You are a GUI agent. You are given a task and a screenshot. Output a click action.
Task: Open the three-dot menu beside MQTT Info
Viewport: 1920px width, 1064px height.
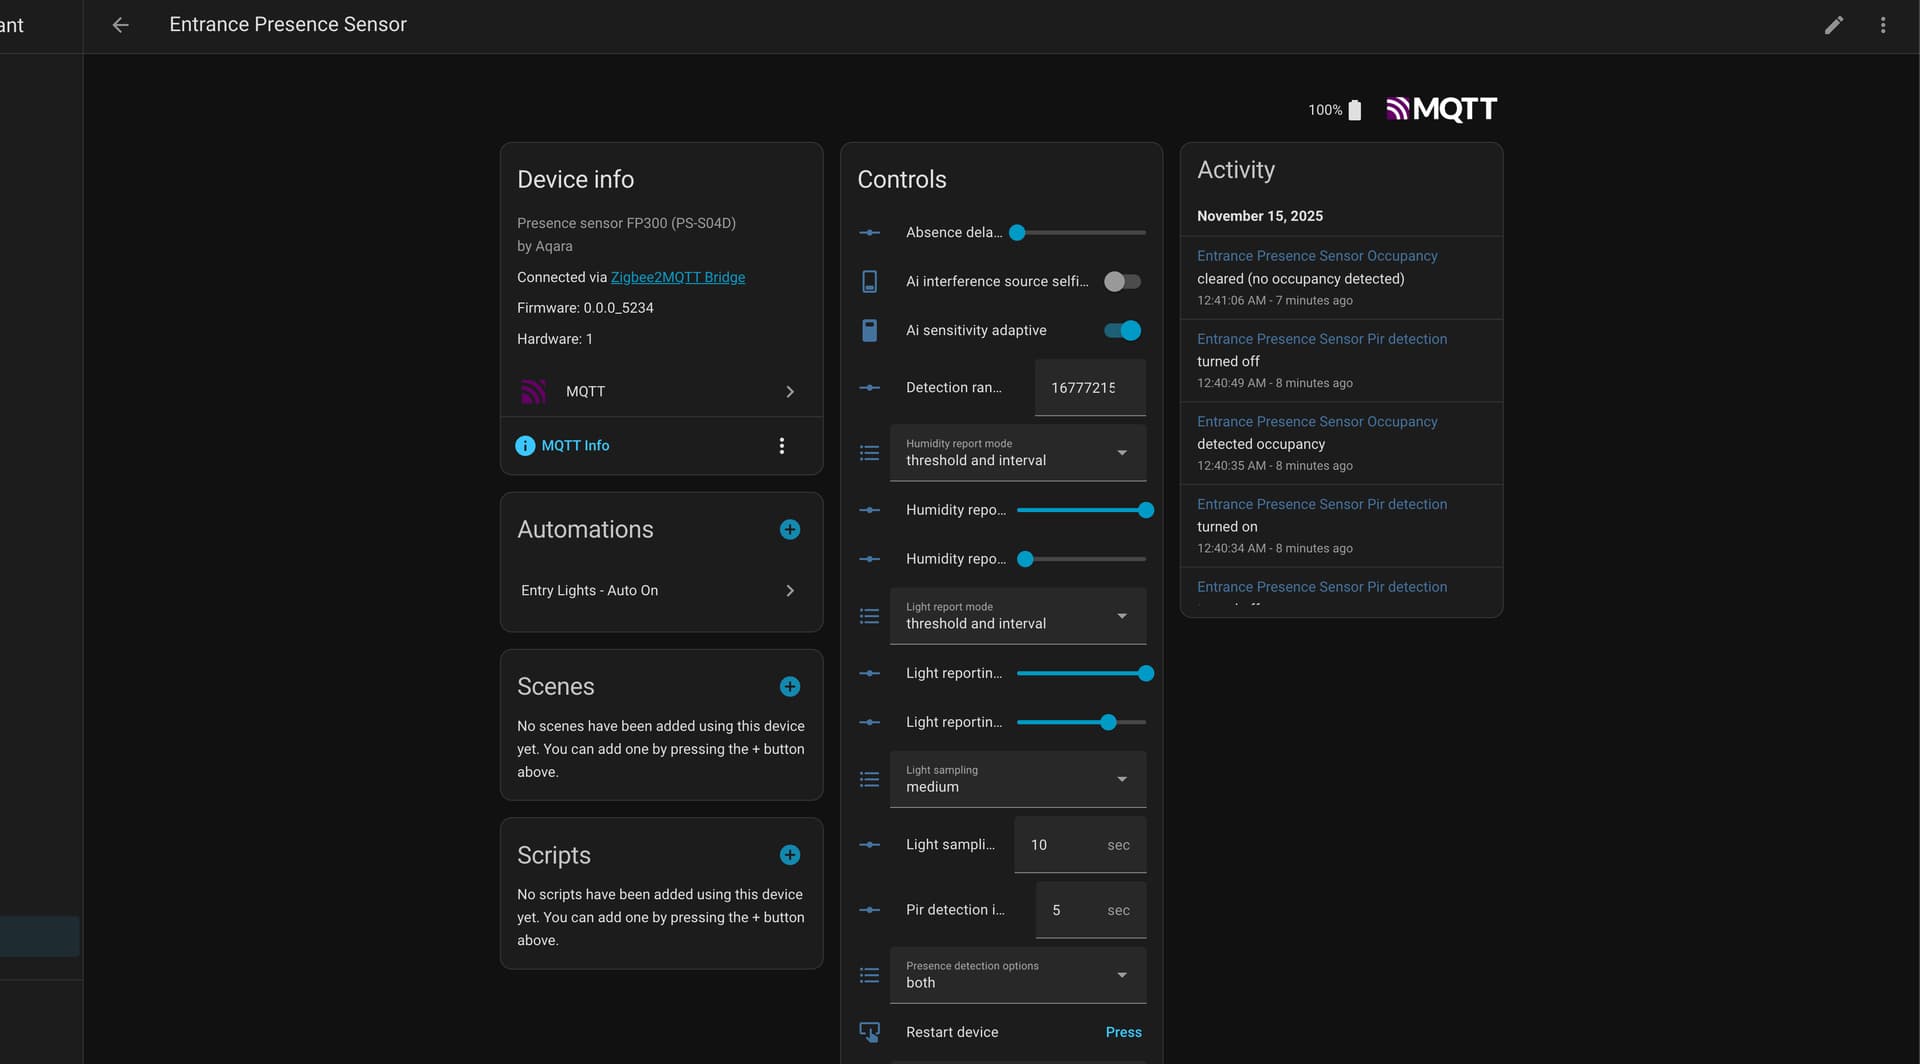click(782, 446)
